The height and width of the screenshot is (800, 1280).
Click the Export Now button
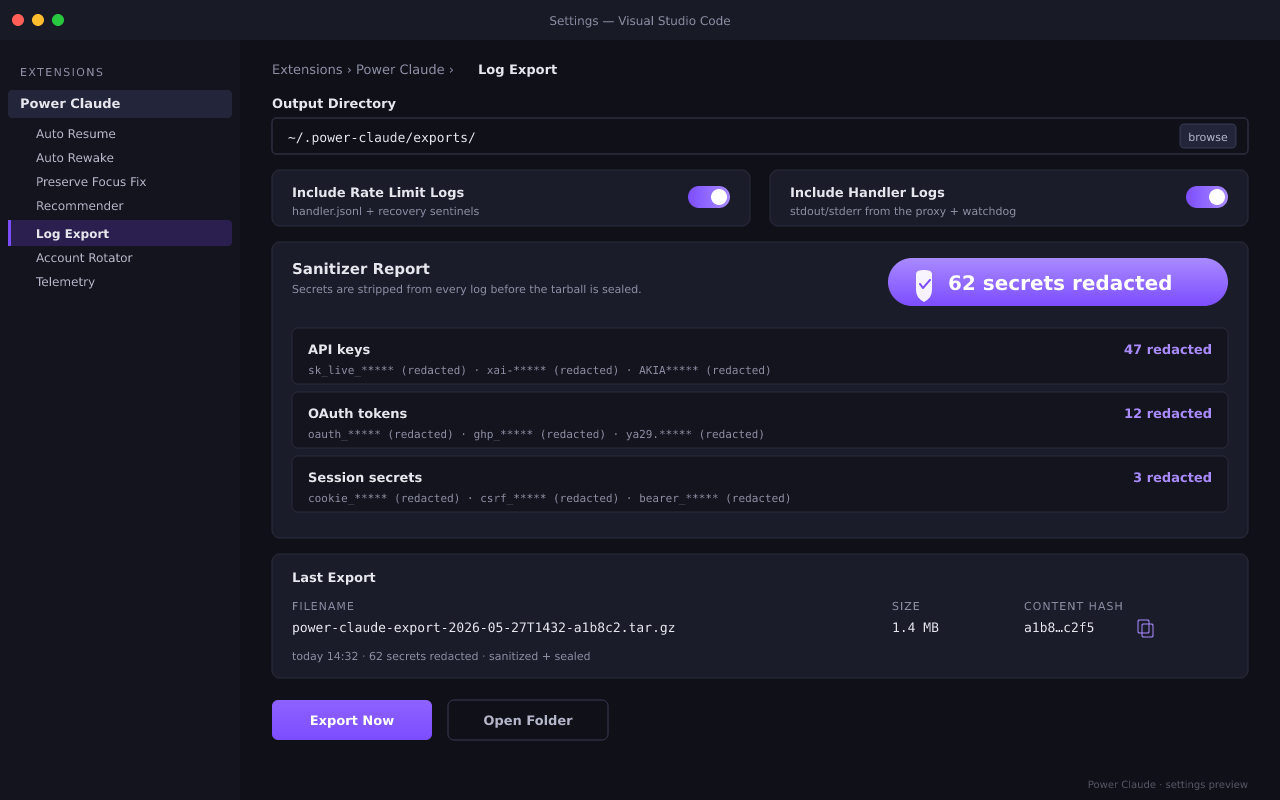click(x=352, y=720)
